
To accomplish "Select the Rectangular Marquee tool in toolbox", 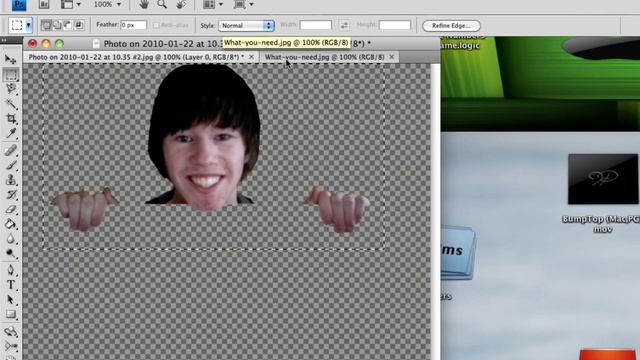I will pyautogui.click(x=11, y=74).
